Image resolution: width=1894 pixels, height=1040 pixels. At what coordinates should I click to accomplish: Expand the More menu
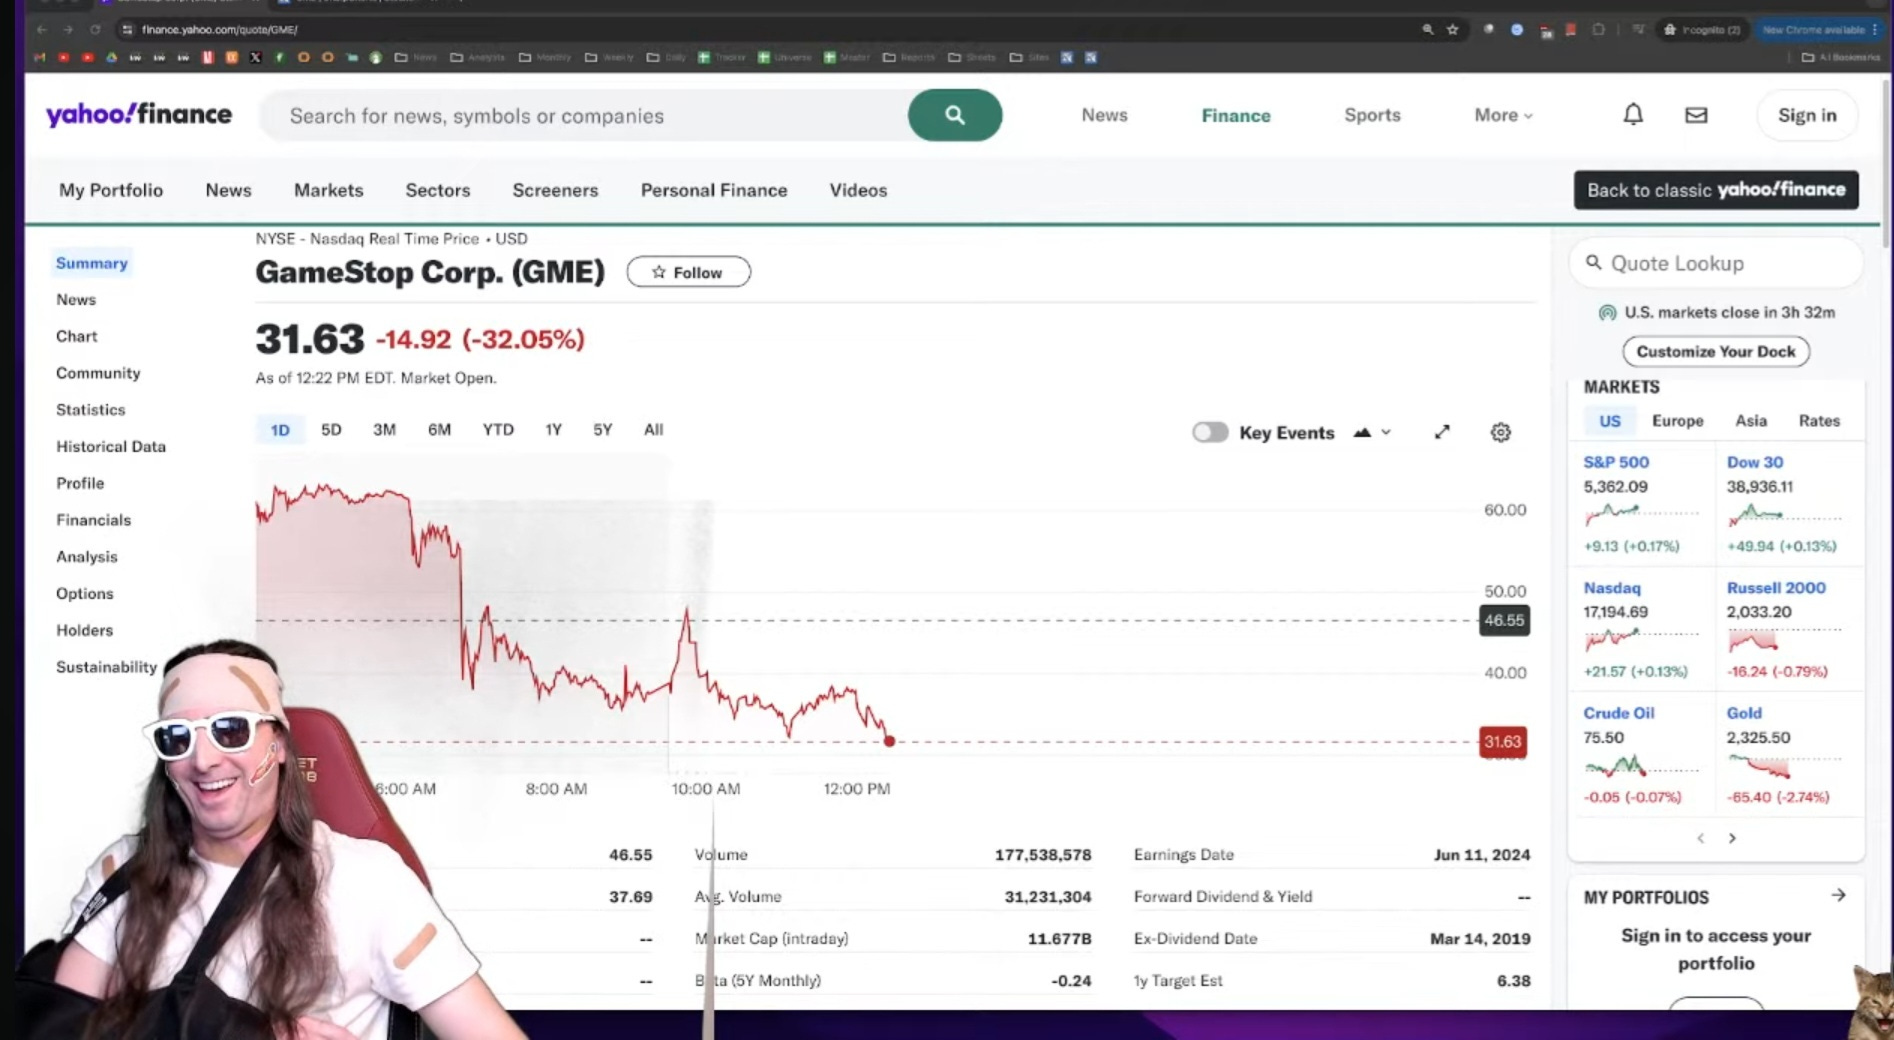tap(1503, 115)
